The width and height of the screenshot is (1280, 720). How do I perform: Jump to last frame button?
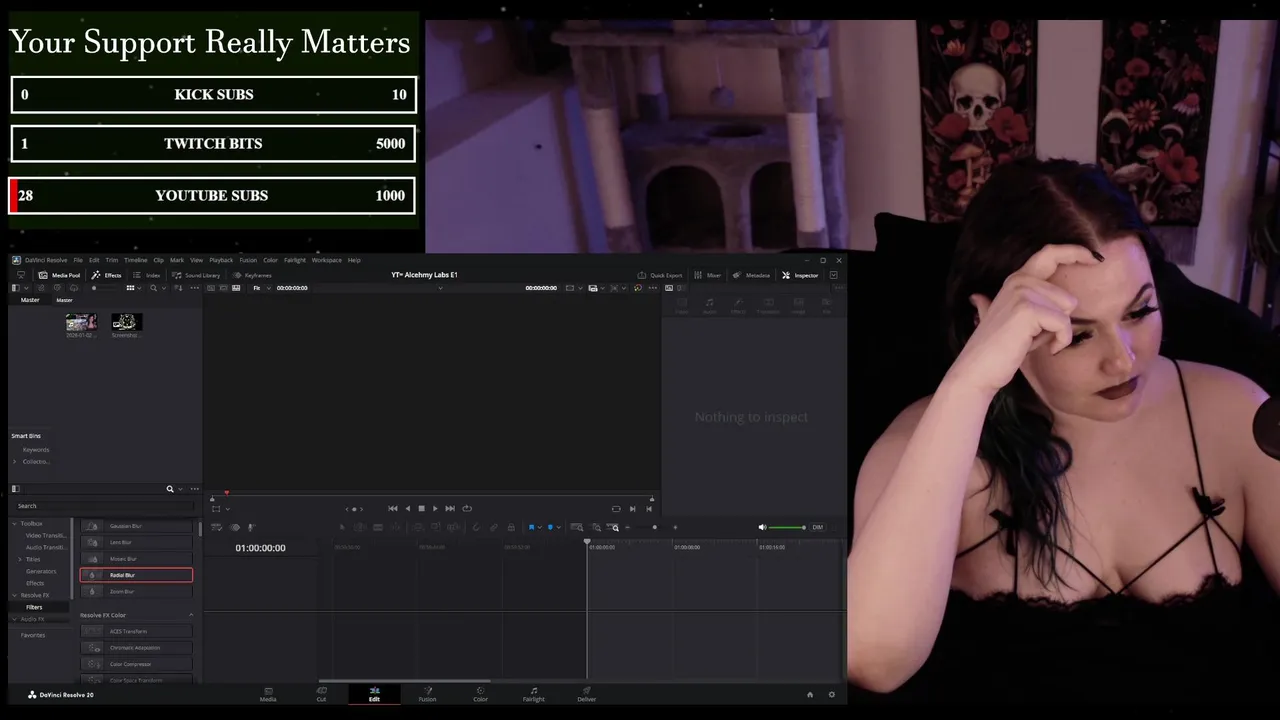[x=450, y=508]
